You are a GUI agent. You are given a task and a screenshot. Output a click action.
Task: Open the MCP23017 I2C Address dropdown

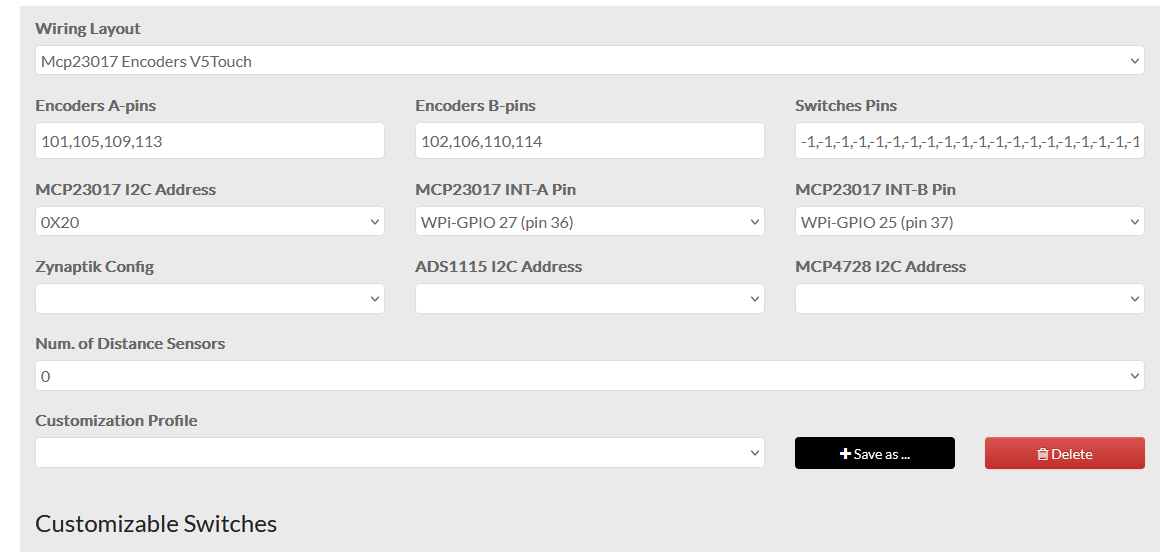point(209,222)
